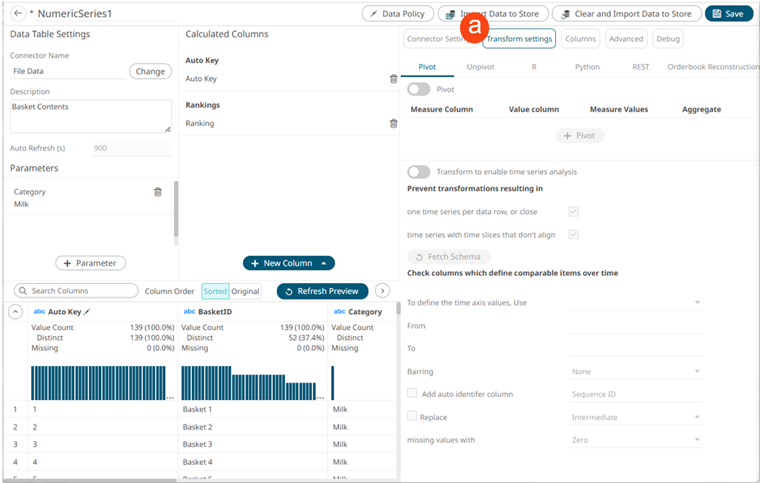Remove the Category parameter with trash icon
The image size is (760, 483).
[157, 192]
